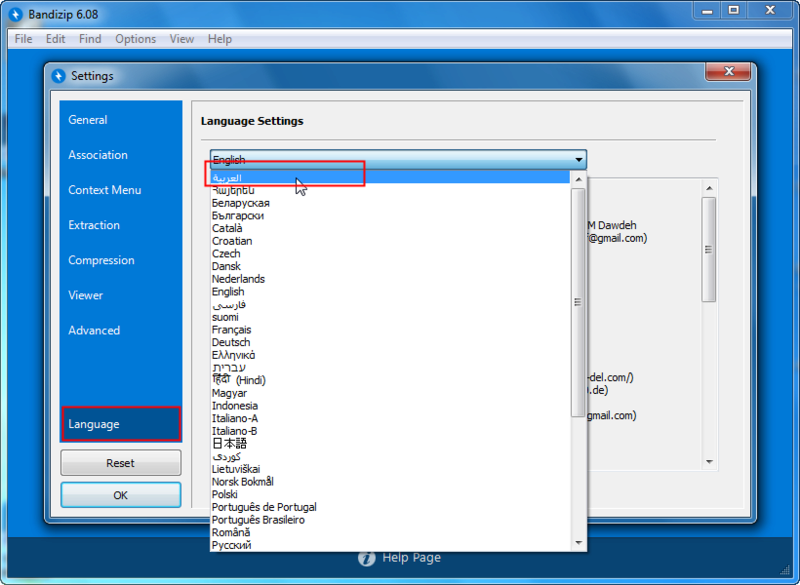800x585 pixels.
Task: Select English in the dropdown list
Action: point(390,292)
